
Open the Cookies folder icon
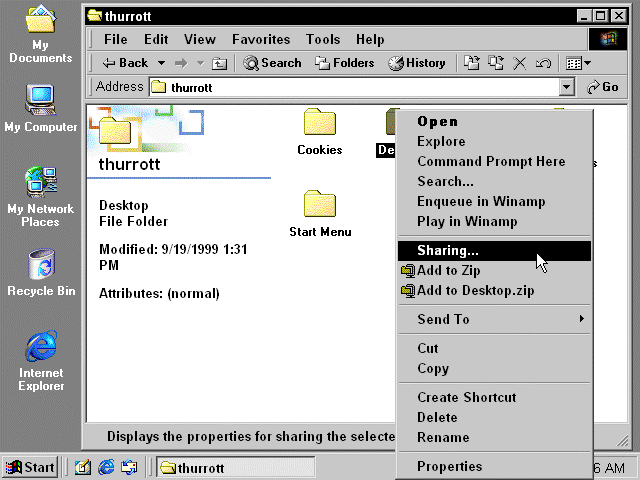click(x=319, y=123)
